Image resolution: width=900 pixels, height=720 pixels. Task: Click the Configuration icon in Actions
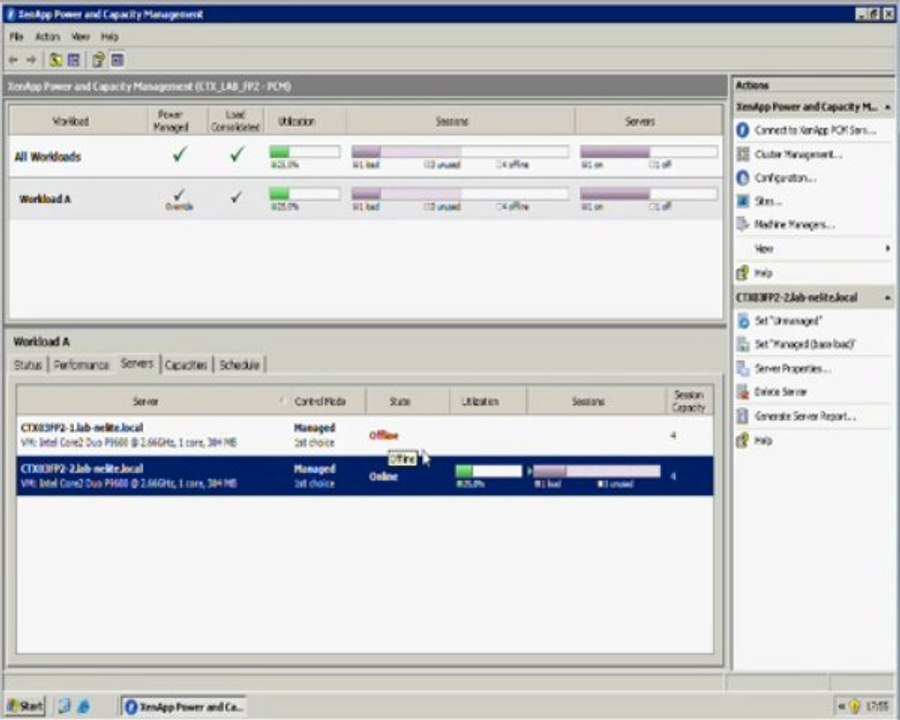click(x=743, y=177)
